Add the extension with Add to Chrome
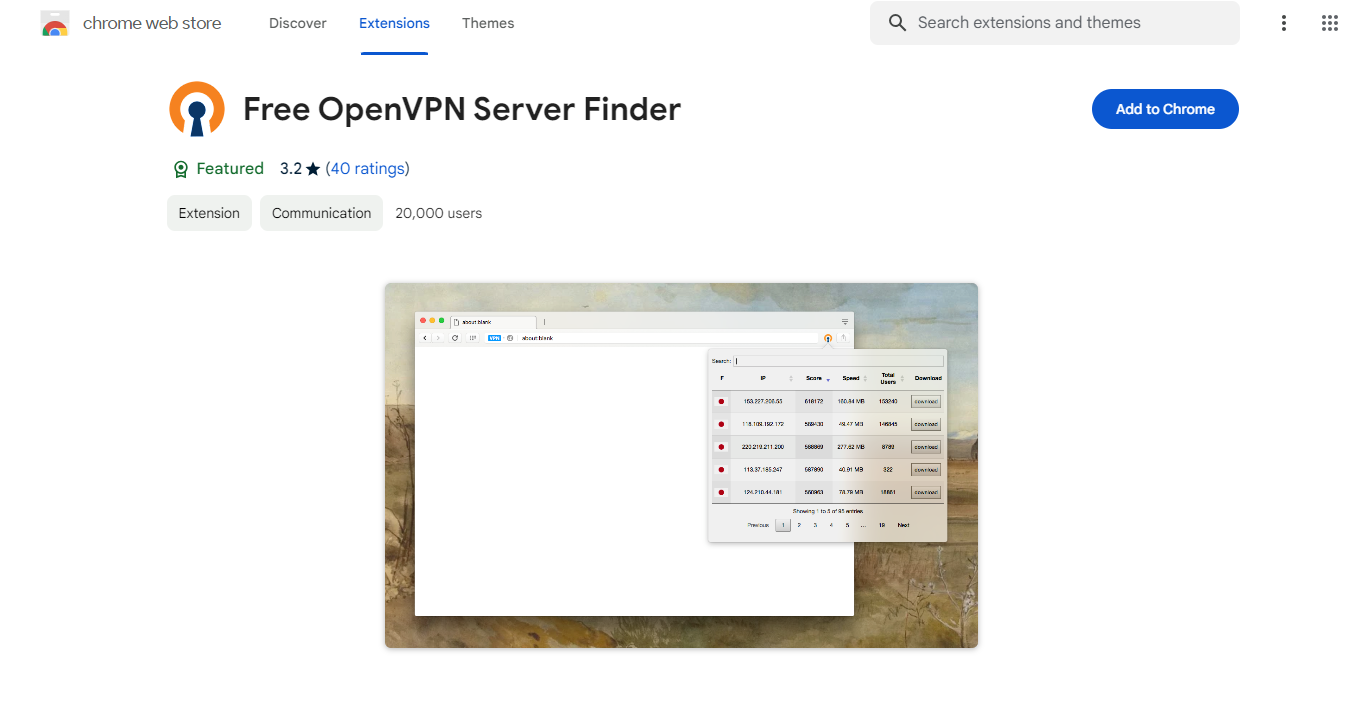The image size is (1348, 702). [x=1165, y=109]
